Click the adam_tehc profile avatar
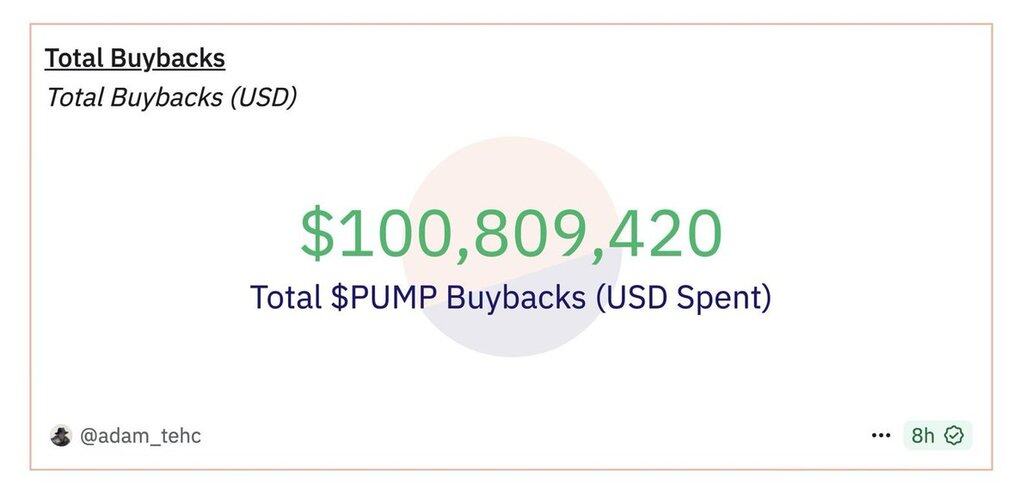Screen dimensions: 1032x494 pyautogui.click(x=61, y=435)
